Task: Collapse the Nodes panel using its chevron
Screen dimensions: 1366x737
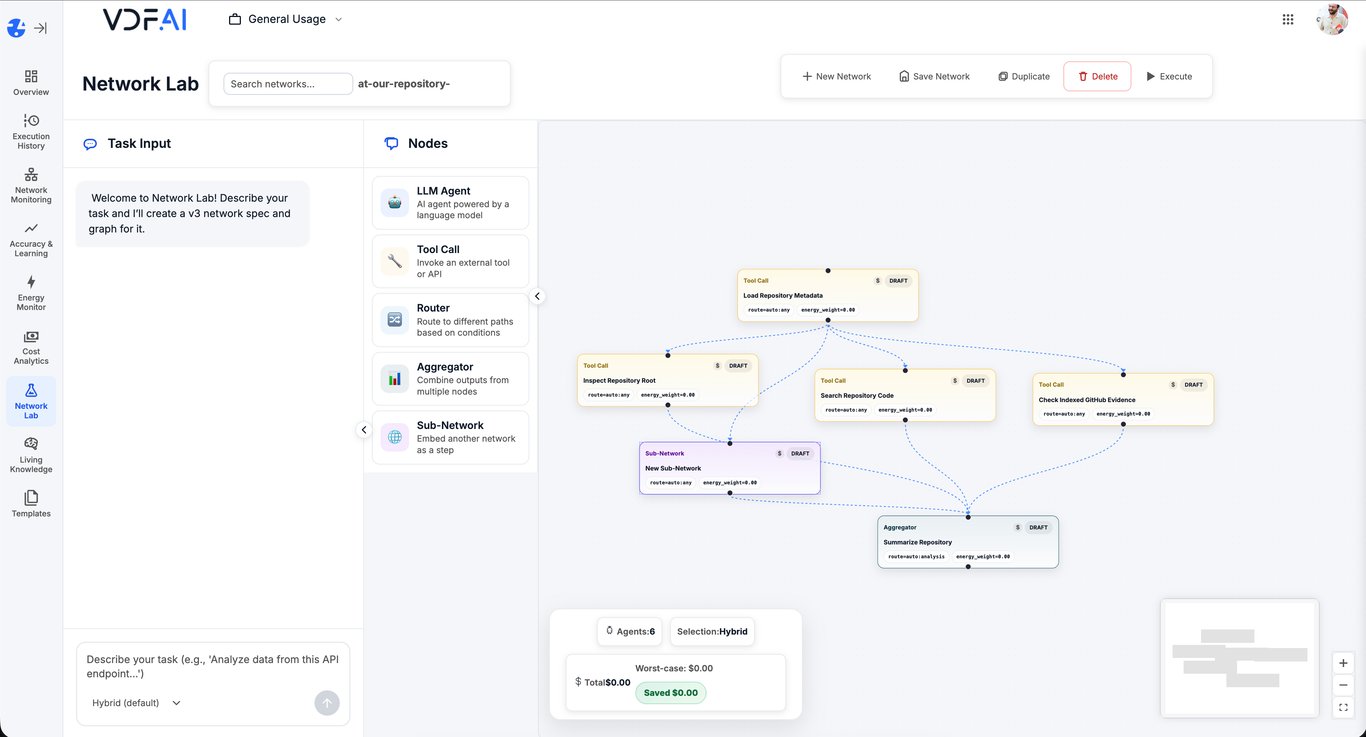Action: click(x=537, y=296)
